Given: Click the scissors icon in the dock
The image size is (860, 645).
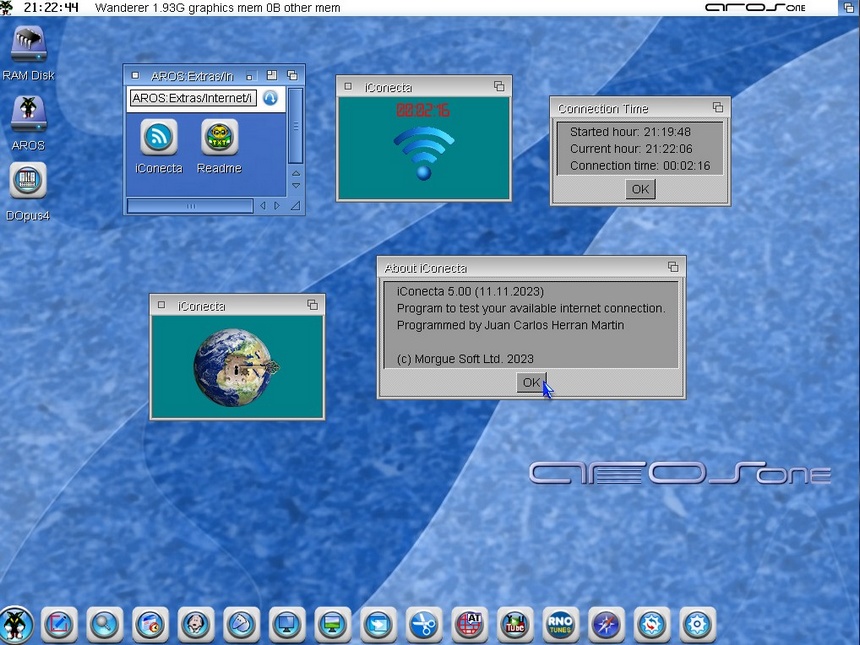Looking at the screenshot, I should pos(423,625).
